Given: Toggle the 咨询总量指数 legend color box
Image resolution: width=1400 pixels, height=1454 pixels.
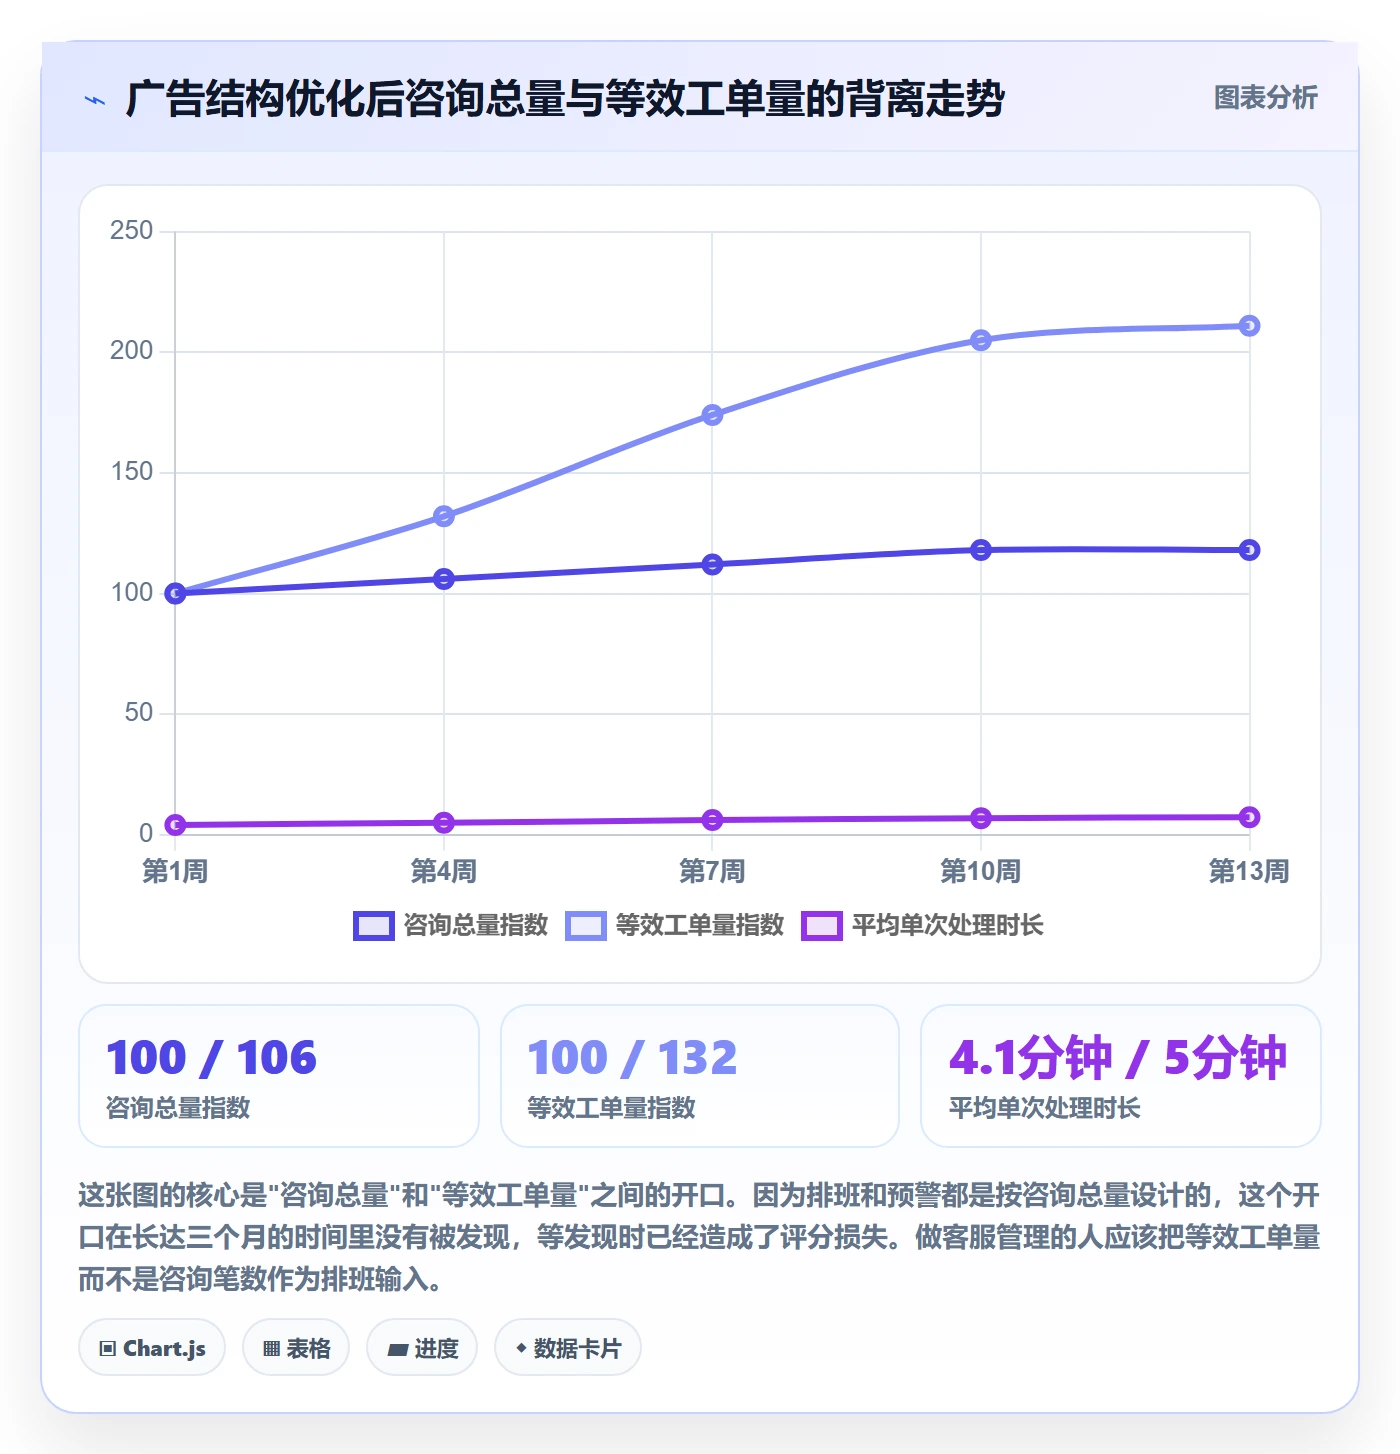Looking at the screenshot, I should 374,926.
